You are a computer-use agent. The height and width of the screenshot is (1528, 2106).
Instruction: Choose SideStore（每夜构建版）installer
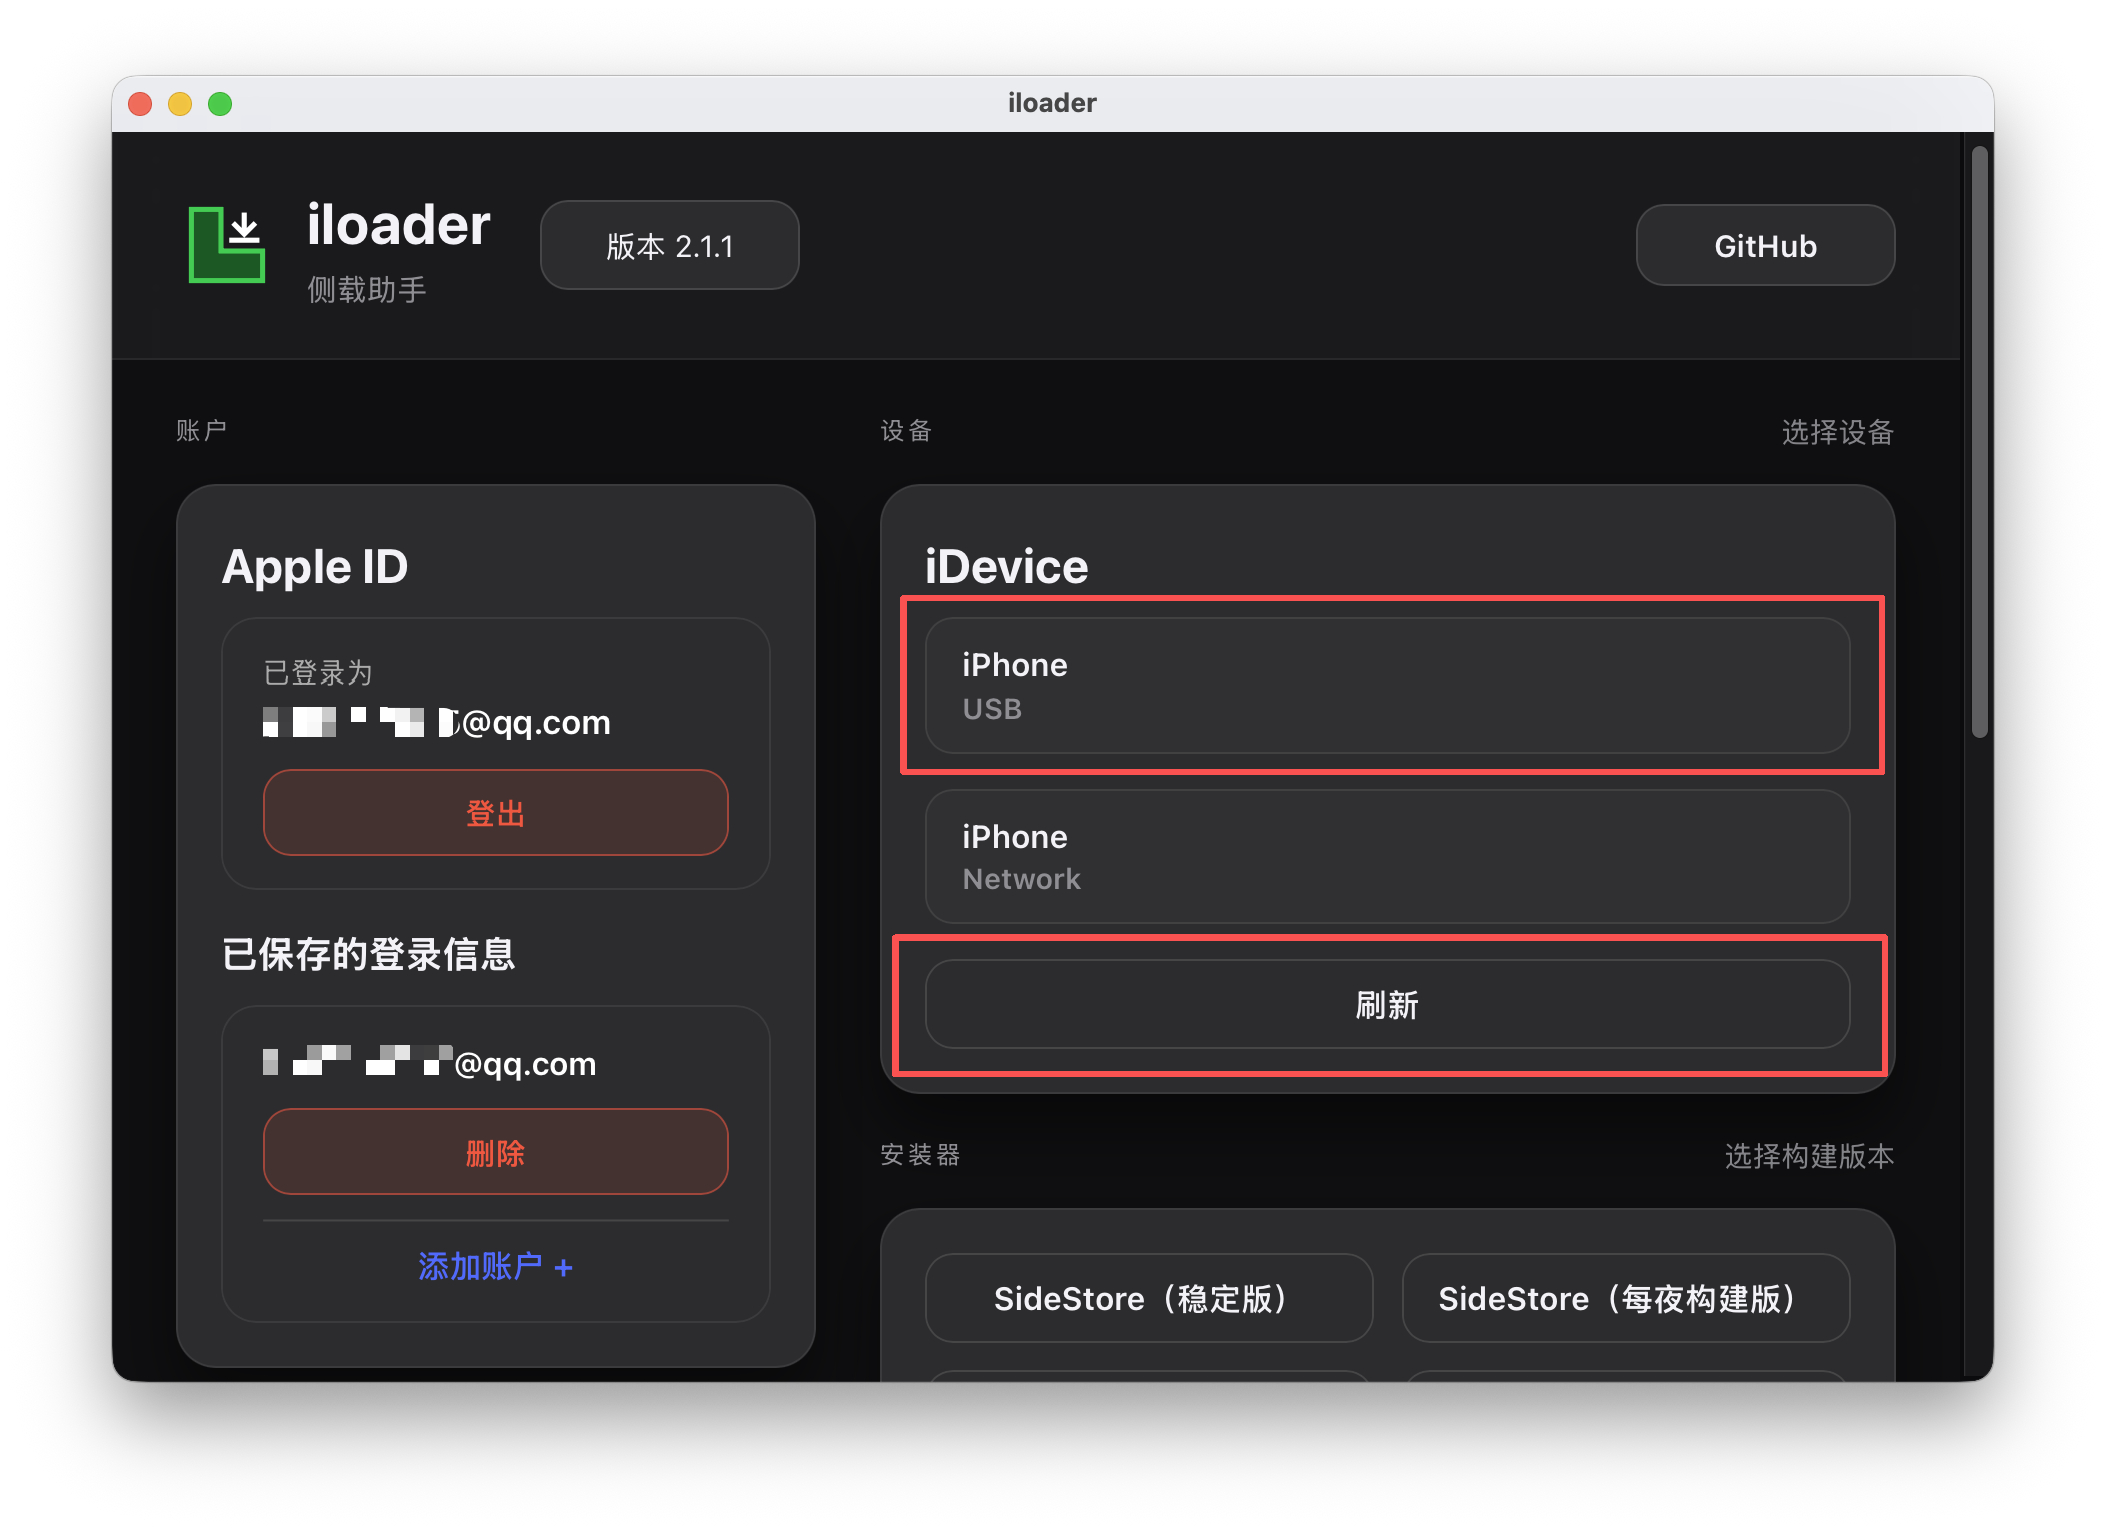tap(1624, 1298)
